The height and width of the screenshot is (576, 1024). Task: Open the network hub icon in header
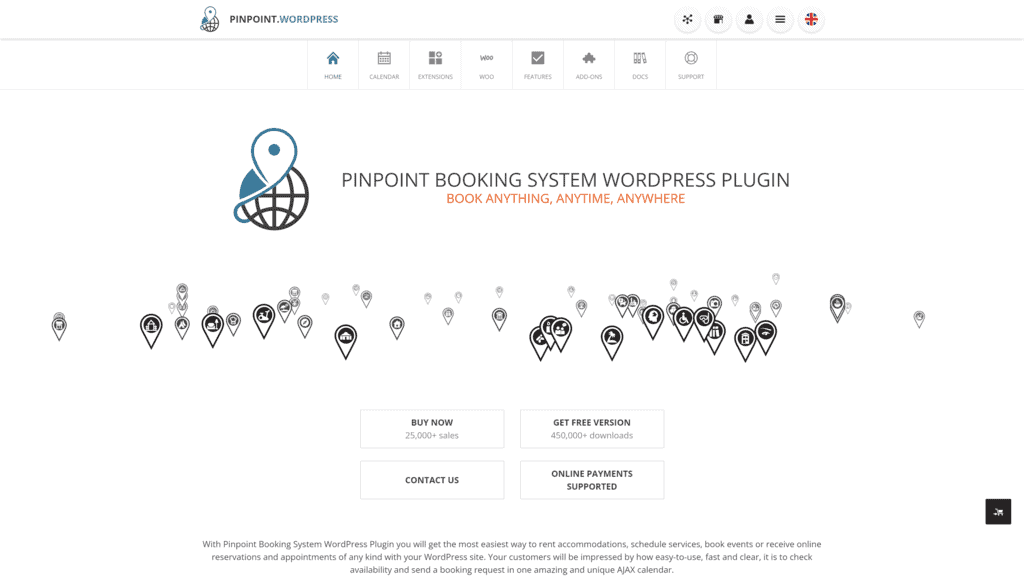[687, 20]
